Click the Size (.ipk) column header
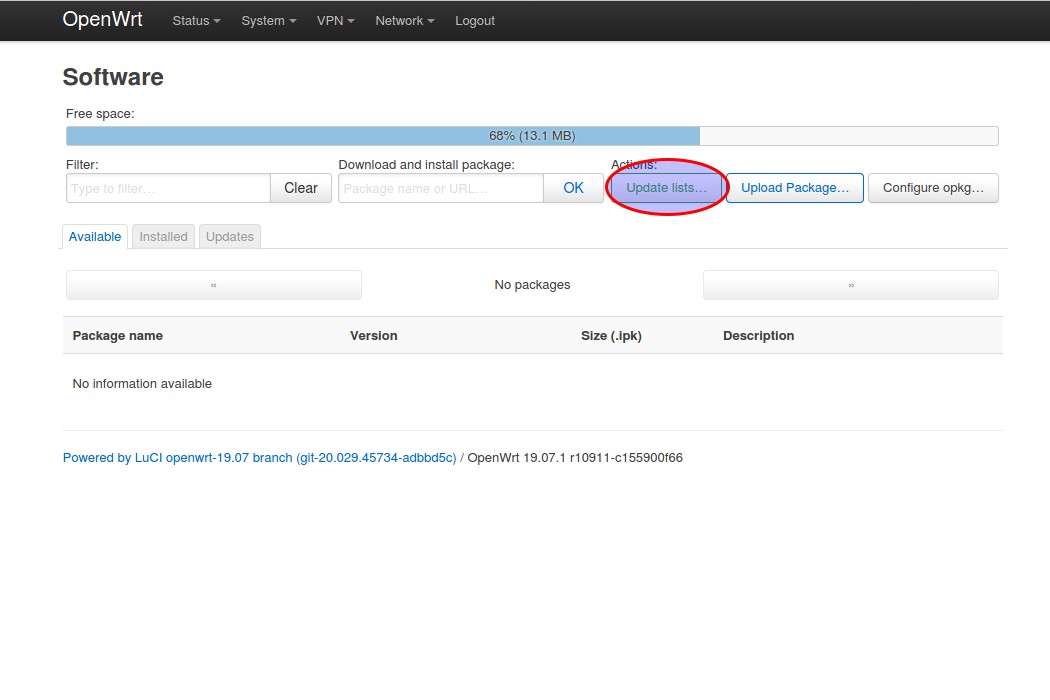 (611, 336)
